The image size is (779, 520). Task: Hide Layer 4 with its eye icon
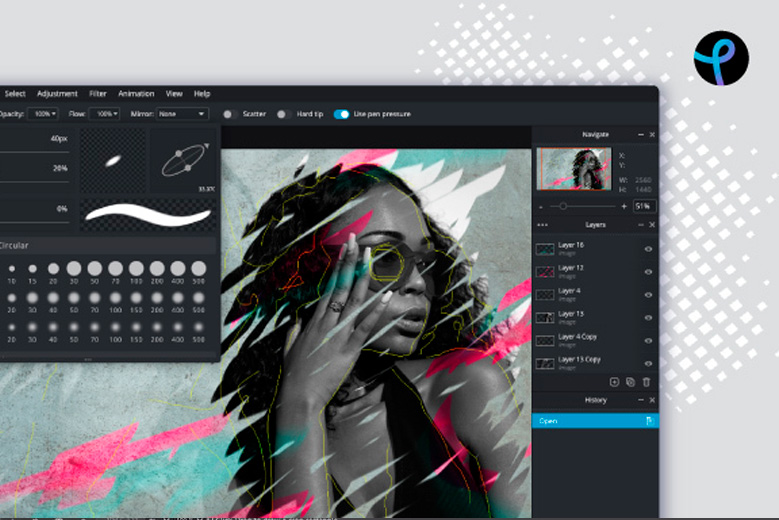tap(648, 295)
